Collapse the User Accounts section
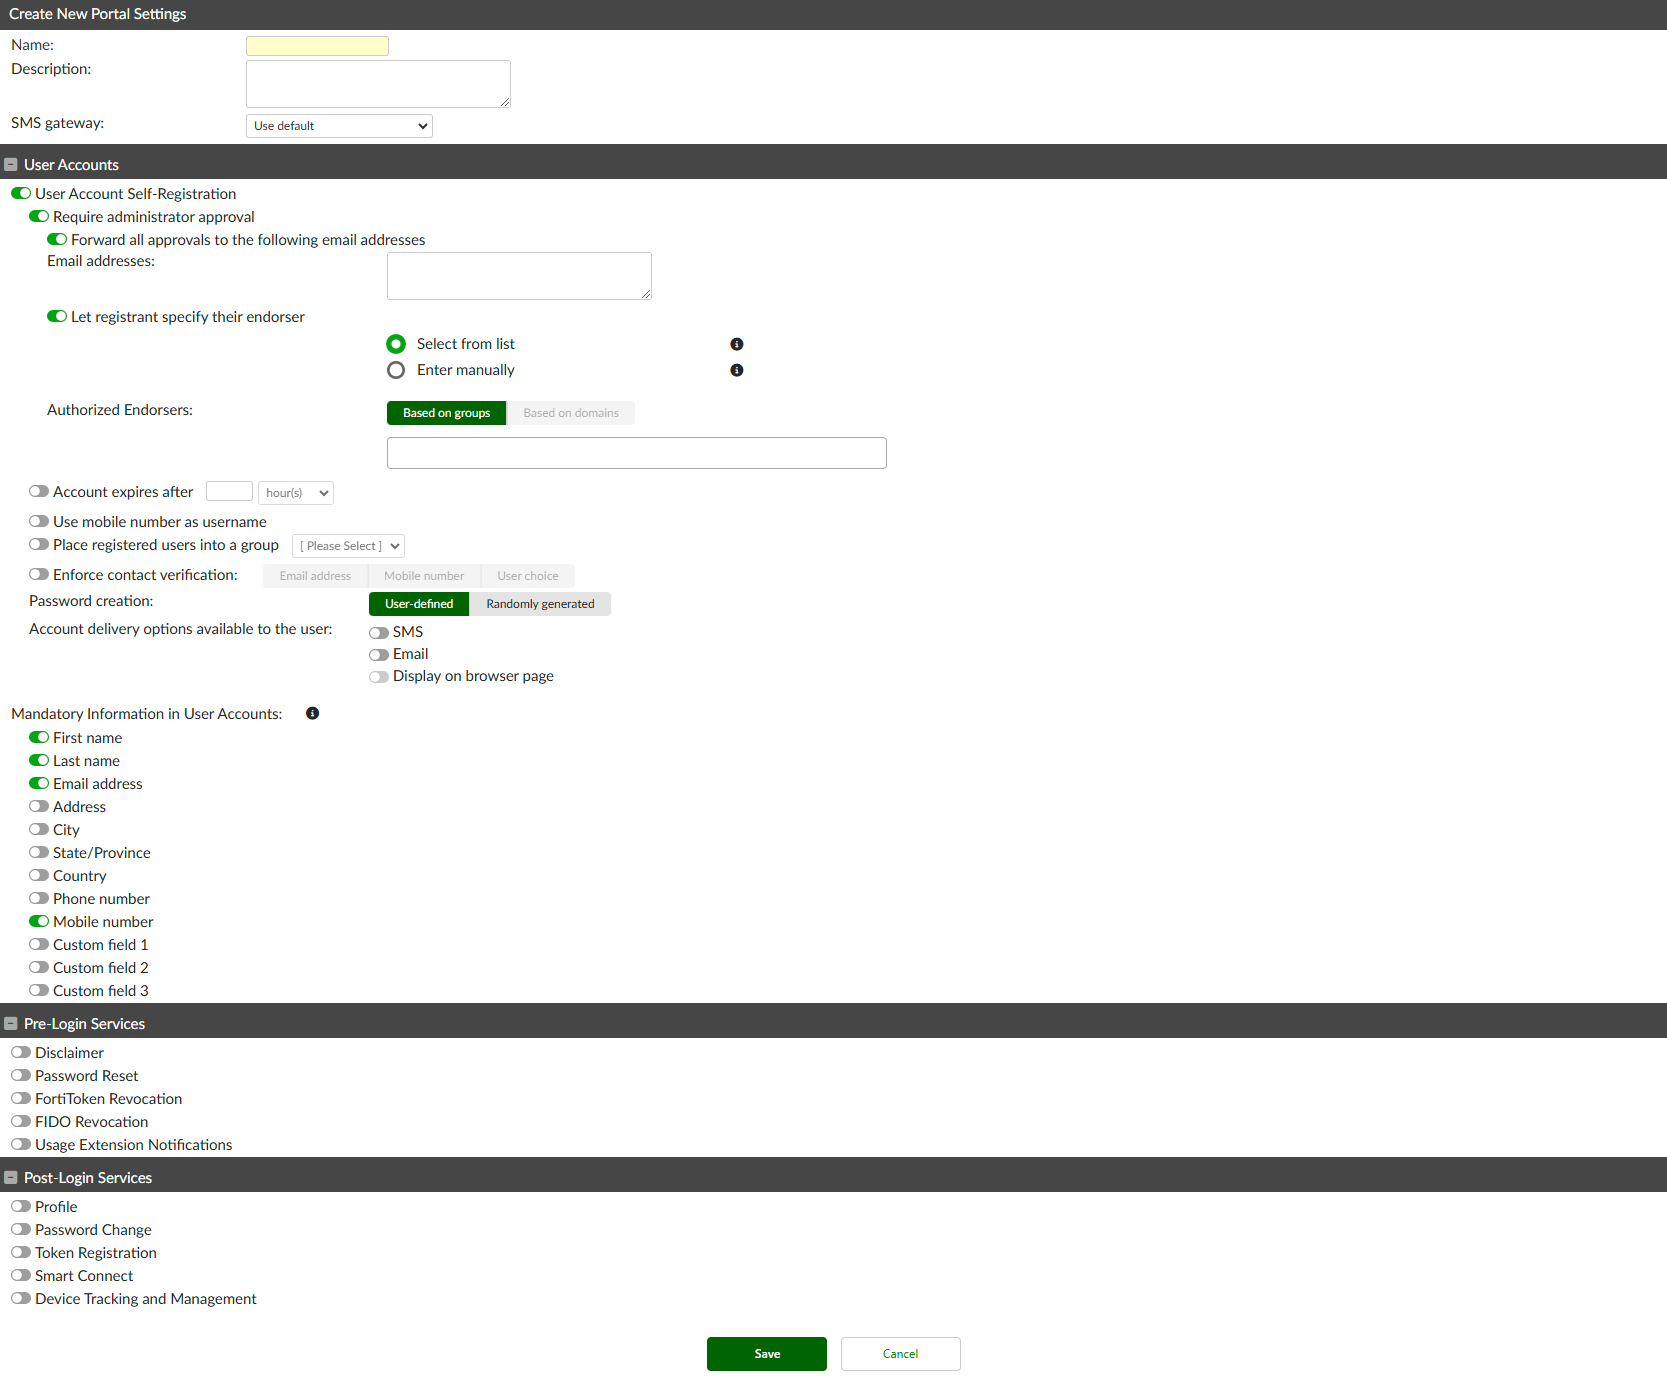This screenshot has height=1382, width=1667. 11,165
